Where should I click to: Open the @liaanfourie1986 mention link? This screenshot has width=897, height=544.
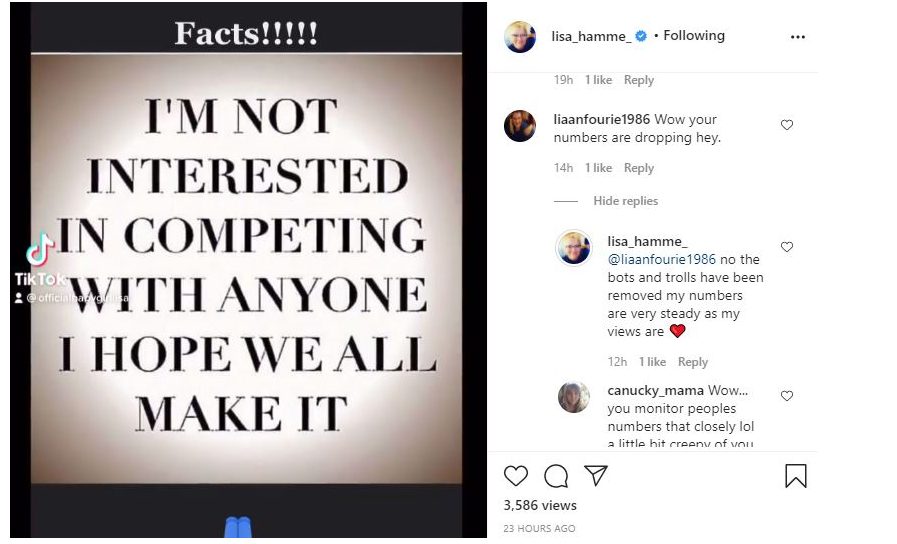coord(661,259)
